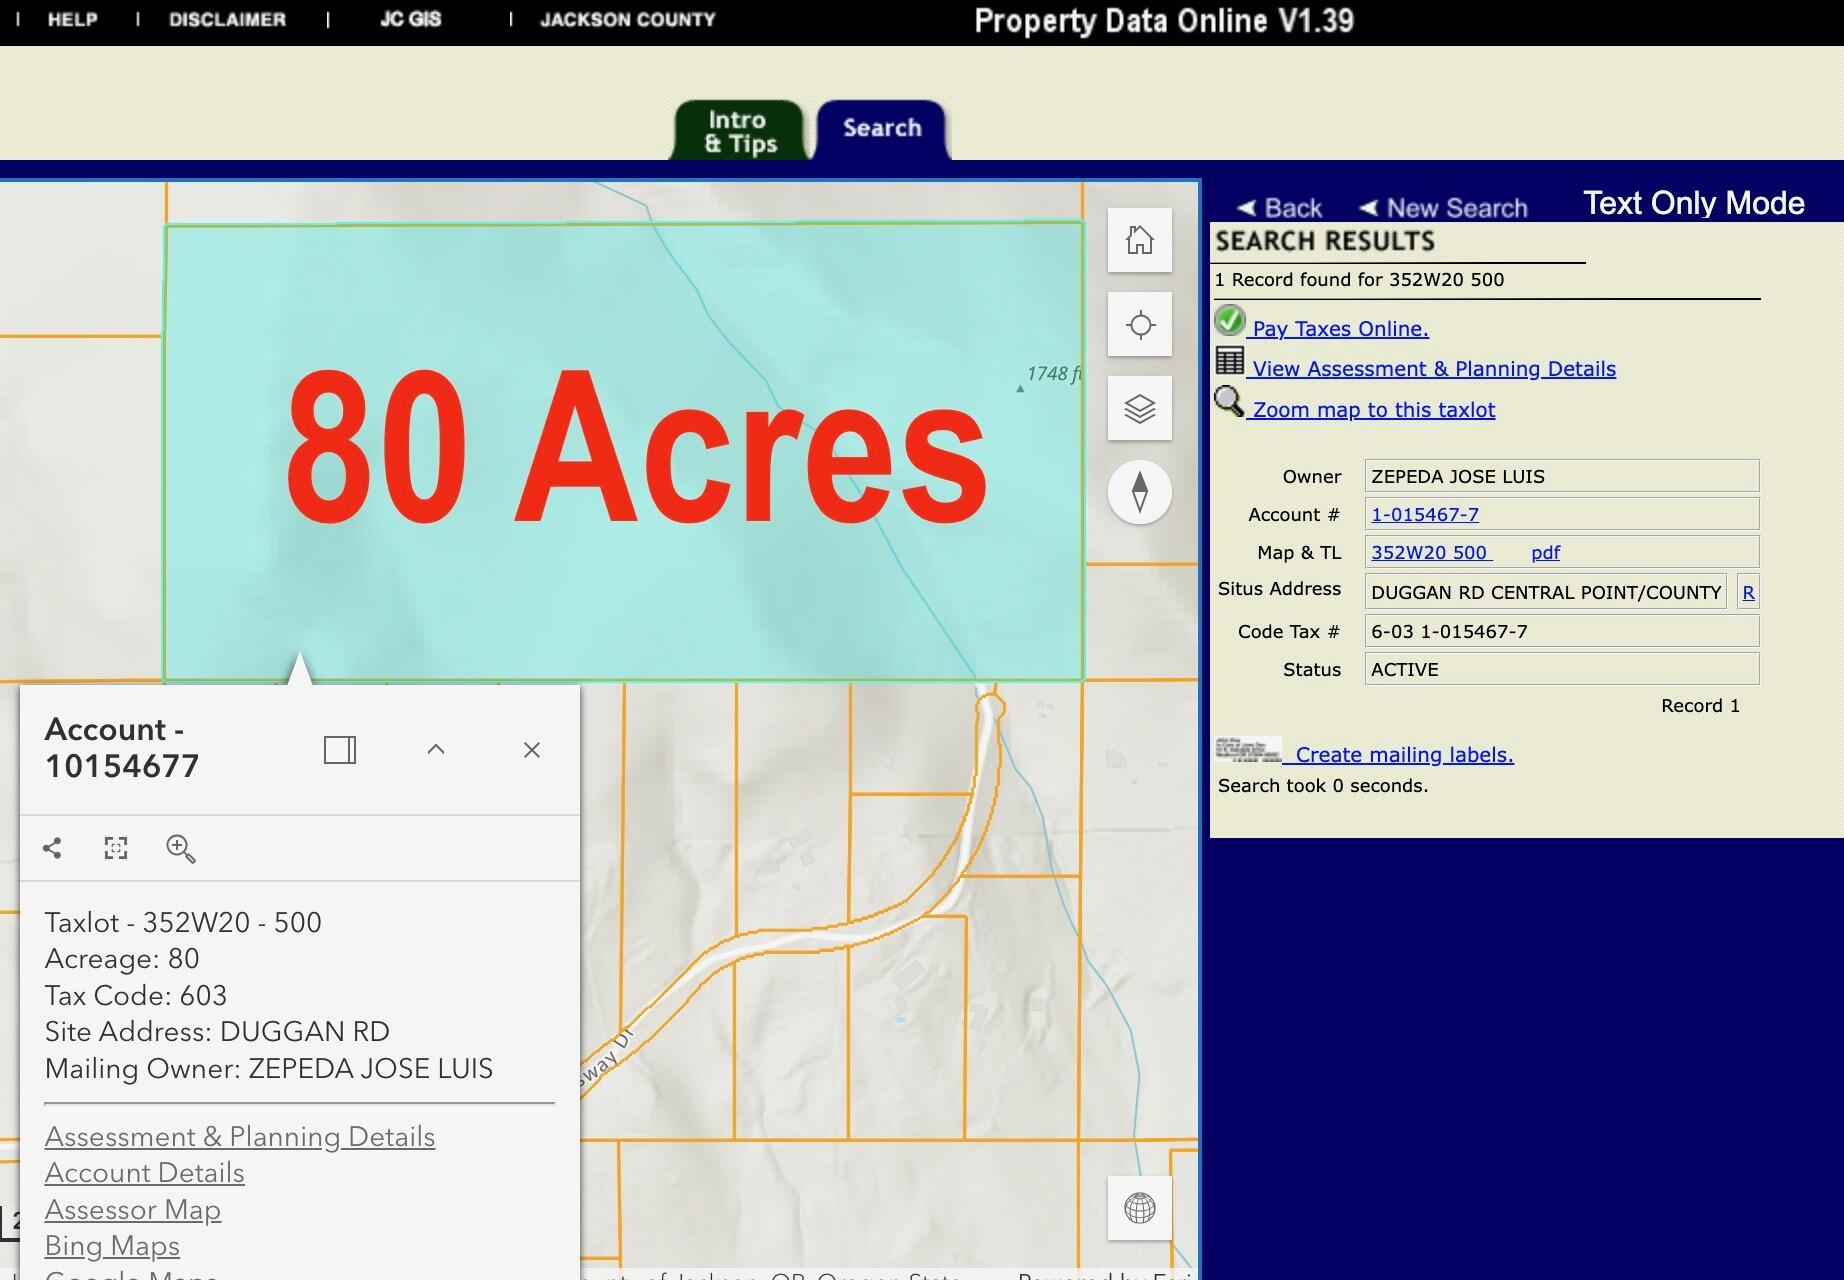Click Pay Taxes Online link

tap(1340, 329)
